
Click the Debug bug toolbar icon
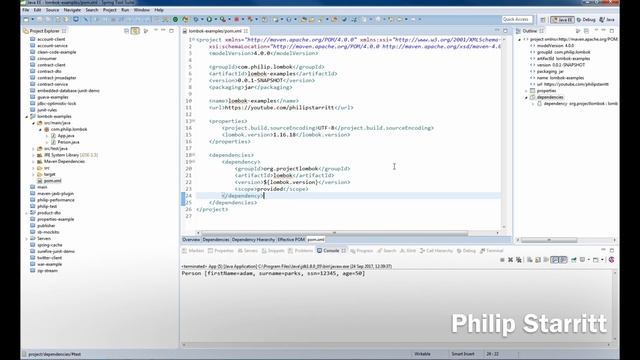coord(196,19)
